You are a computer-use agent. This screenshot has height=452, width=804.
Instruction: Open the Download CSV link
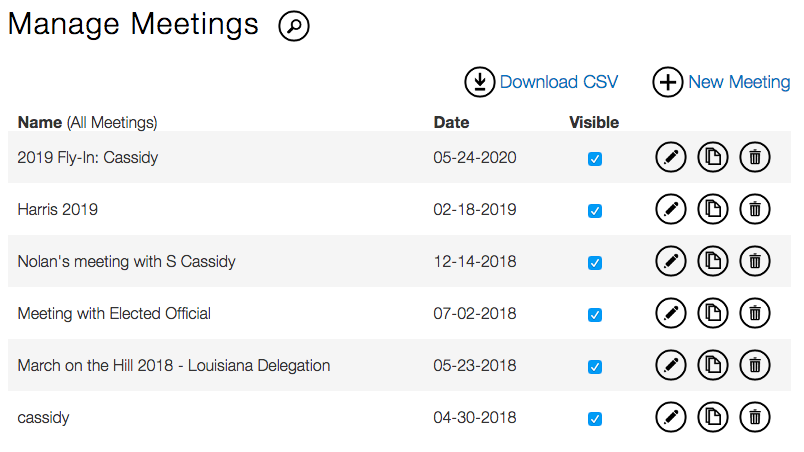pyautogui.click(x=559, y=82)
